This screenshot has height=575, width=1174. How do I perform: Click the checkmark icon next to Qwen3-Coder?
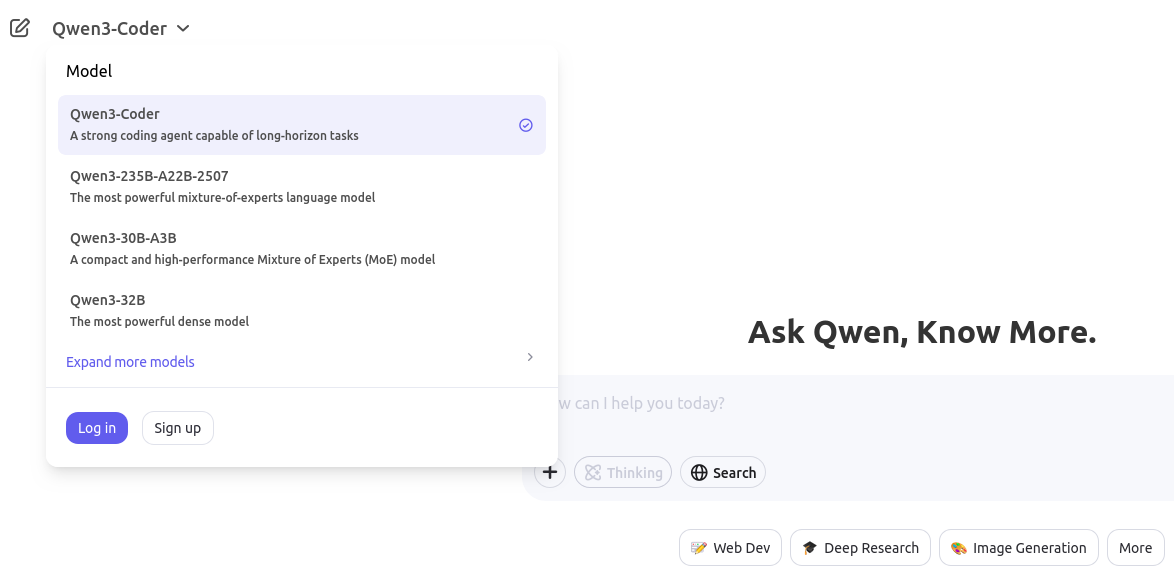(x=526, y=125)
